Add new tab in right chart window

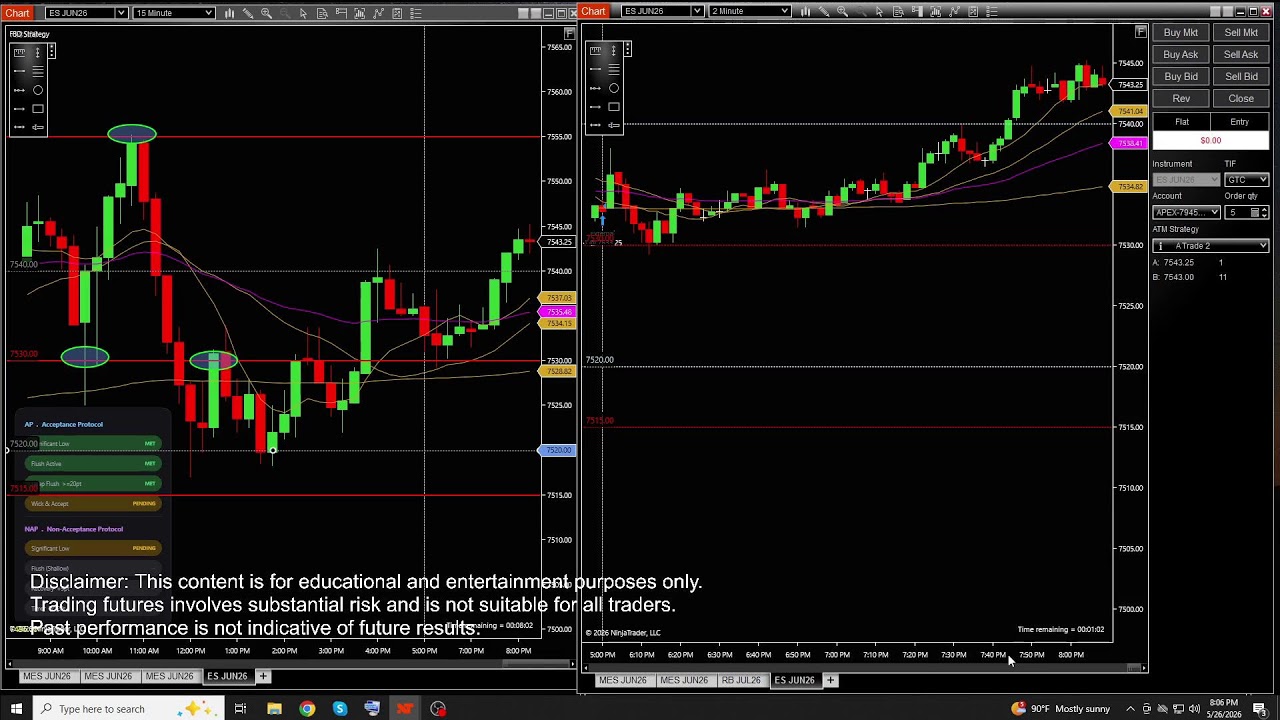tap(830, 680)
